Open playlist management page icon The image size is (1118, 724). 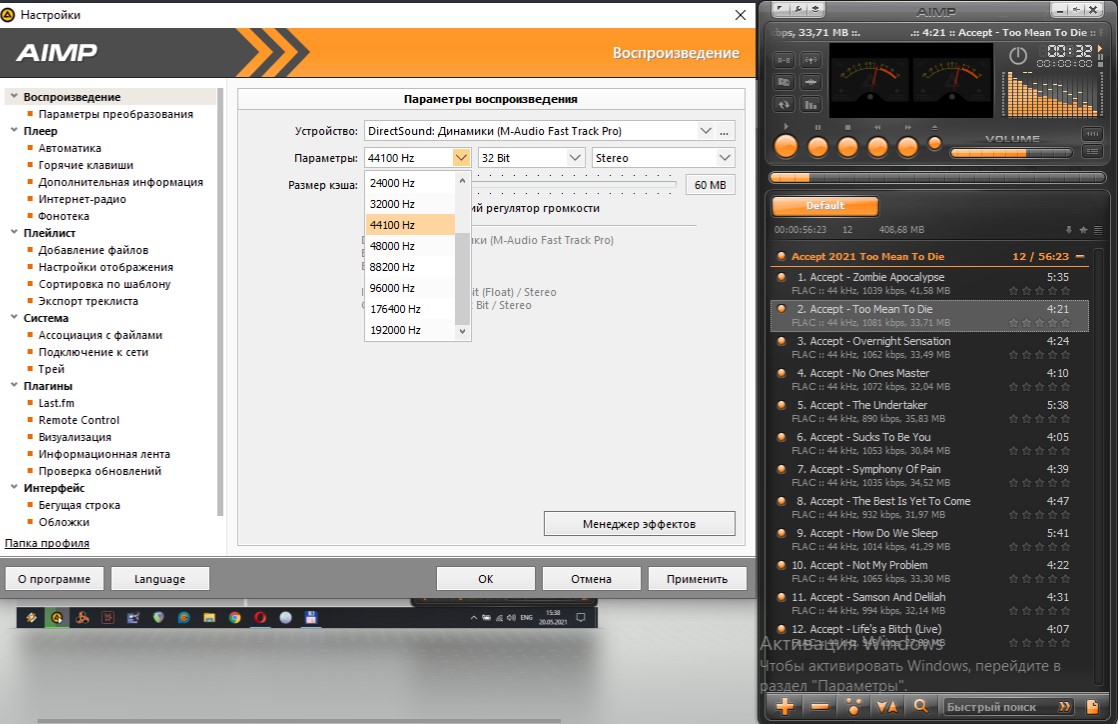[x=1092, y=707]
